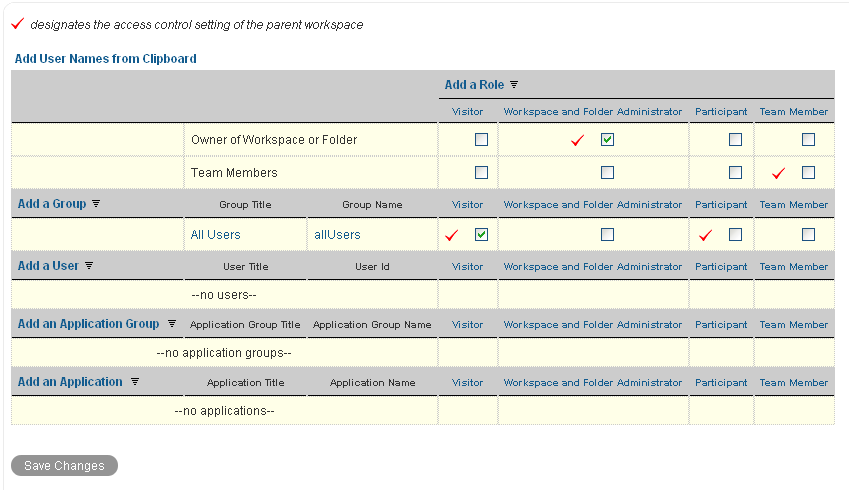The width and height of the screenshot is (849, 490).
Task: Click the Add a Group menu icon
Action: pos(96,204)
